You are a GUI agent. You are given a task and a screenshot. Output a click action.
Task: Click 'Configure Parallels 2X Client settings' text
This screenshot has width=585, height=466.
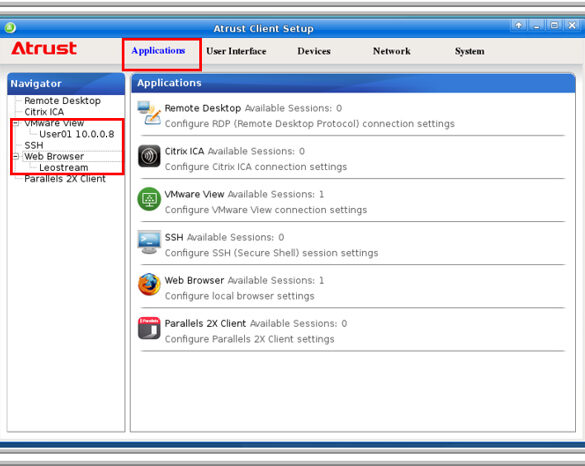(x=250, y=339)
